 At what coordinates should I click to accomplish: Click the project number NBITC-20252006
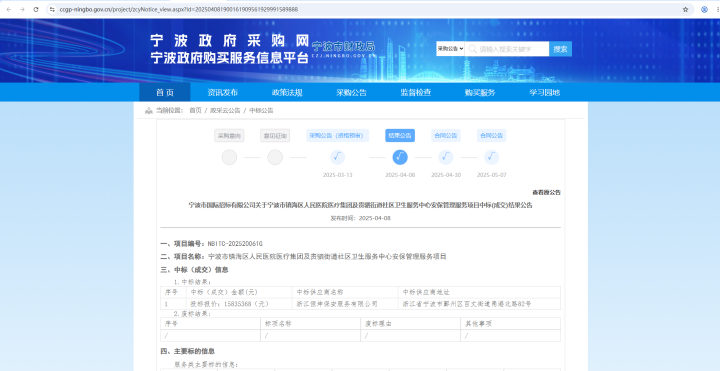pyautogui.click(x=235, y=243)
